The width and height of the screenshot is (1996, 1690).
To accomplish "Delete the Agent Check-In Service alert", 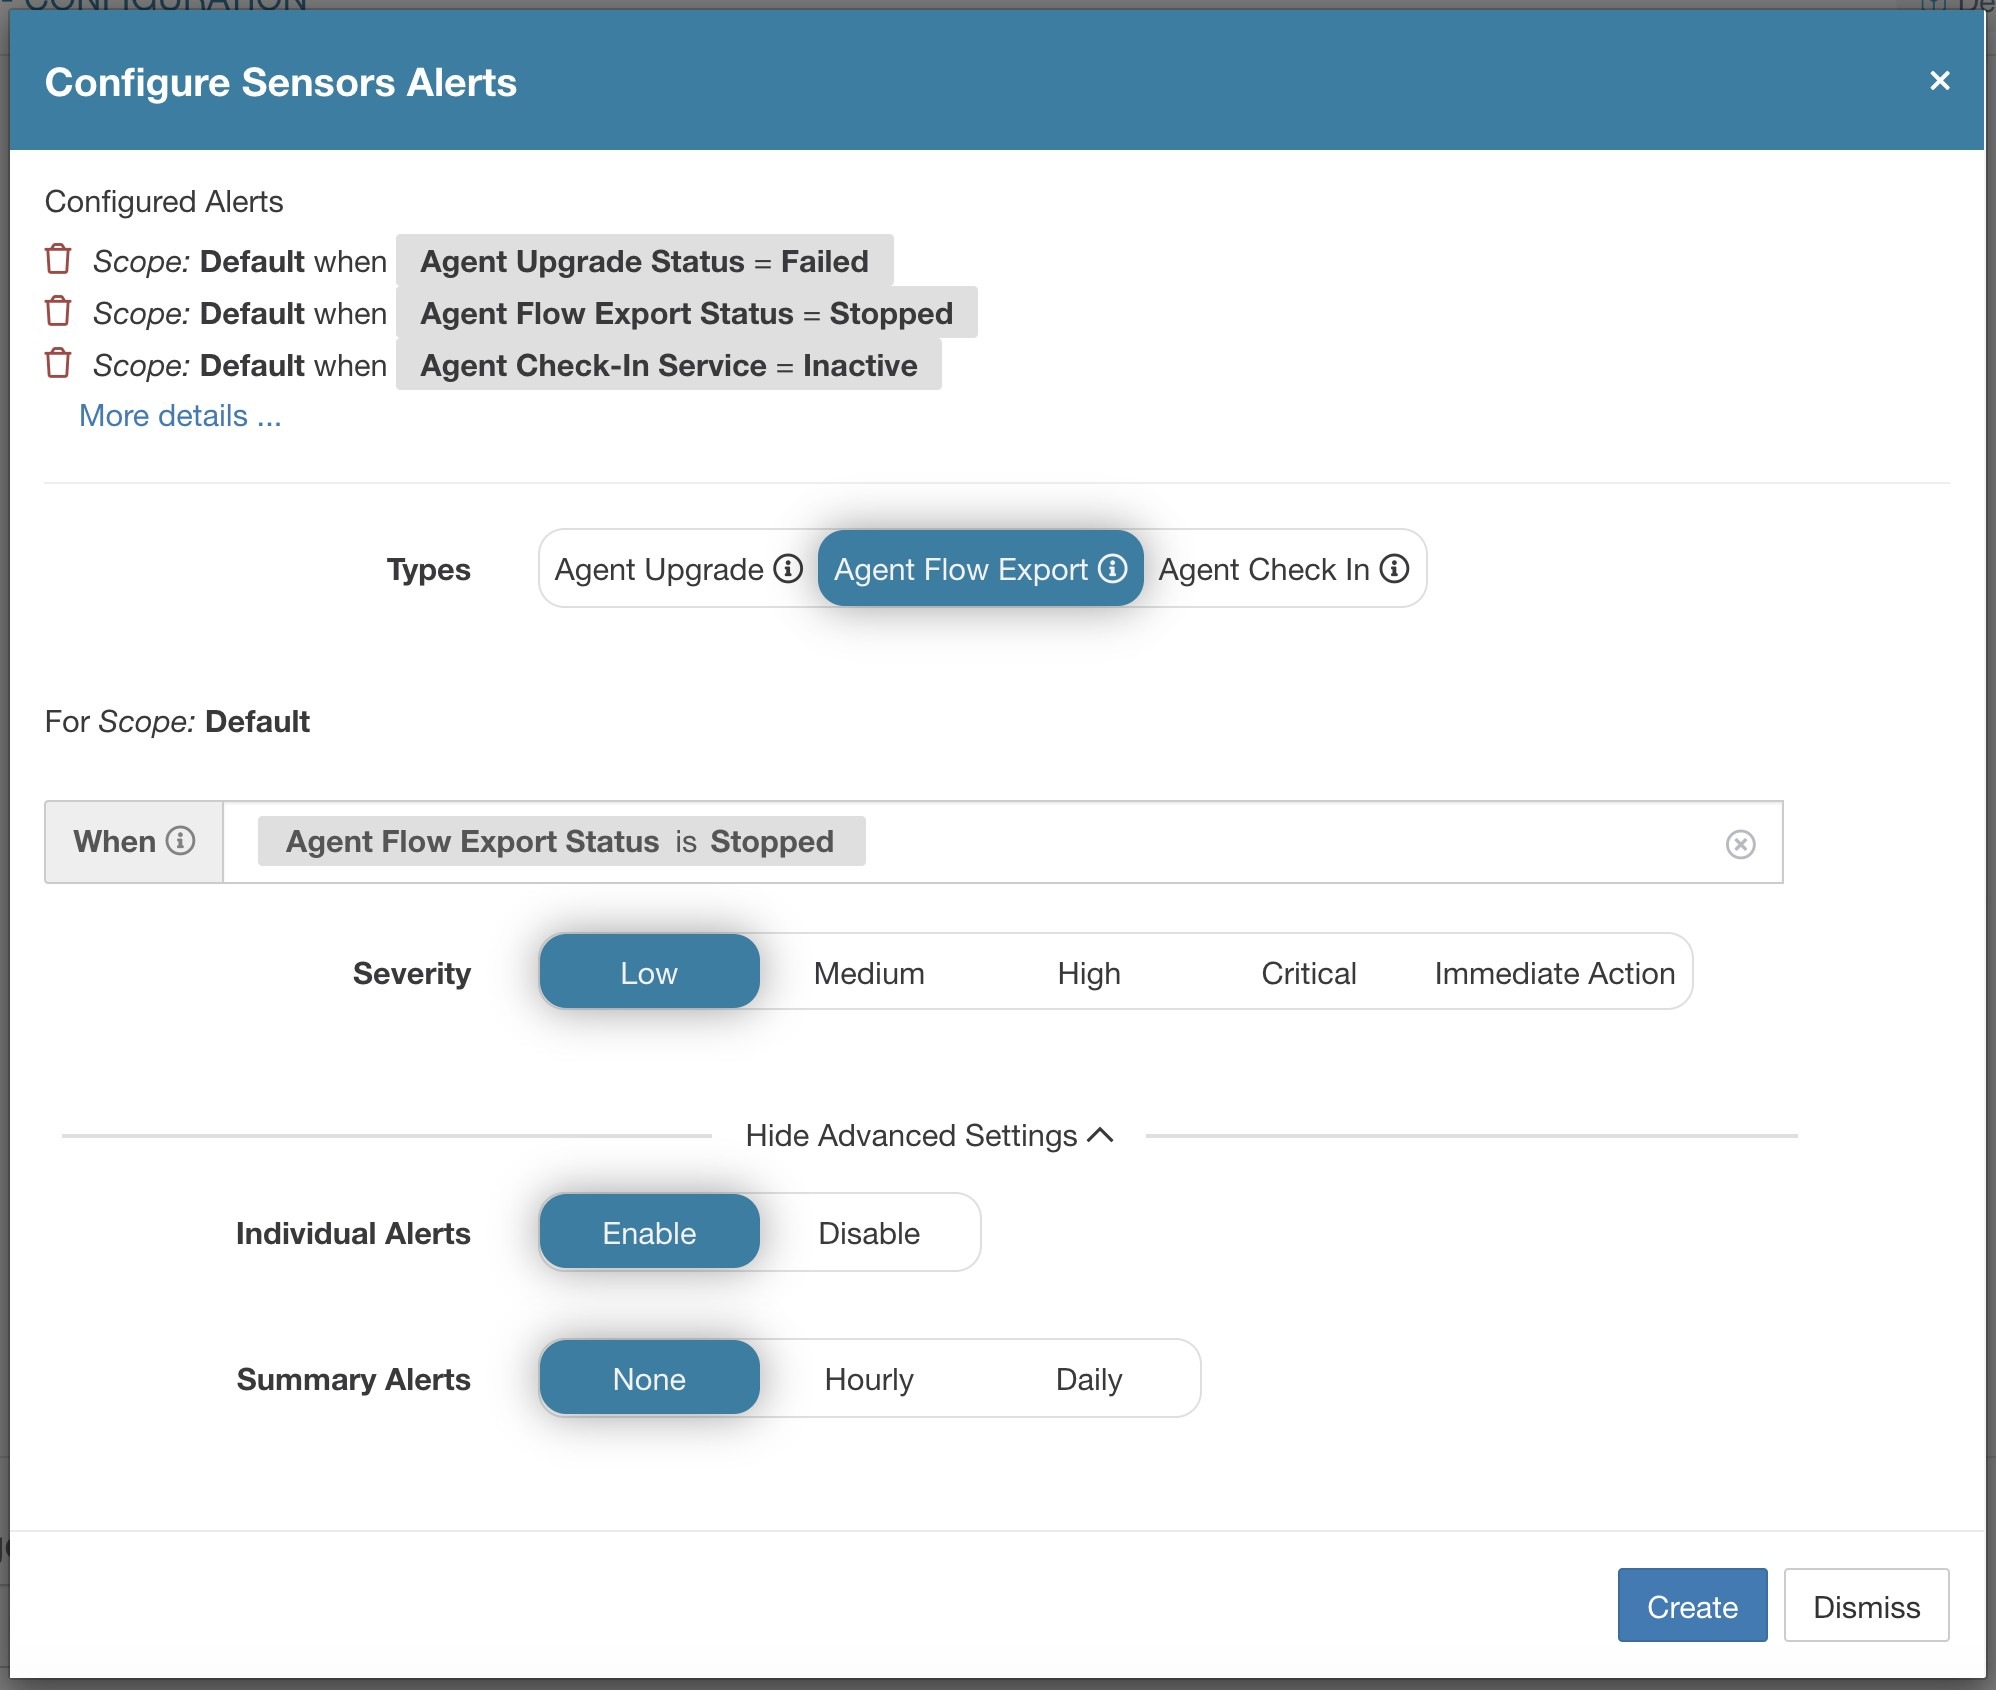I will coord(58,363).
